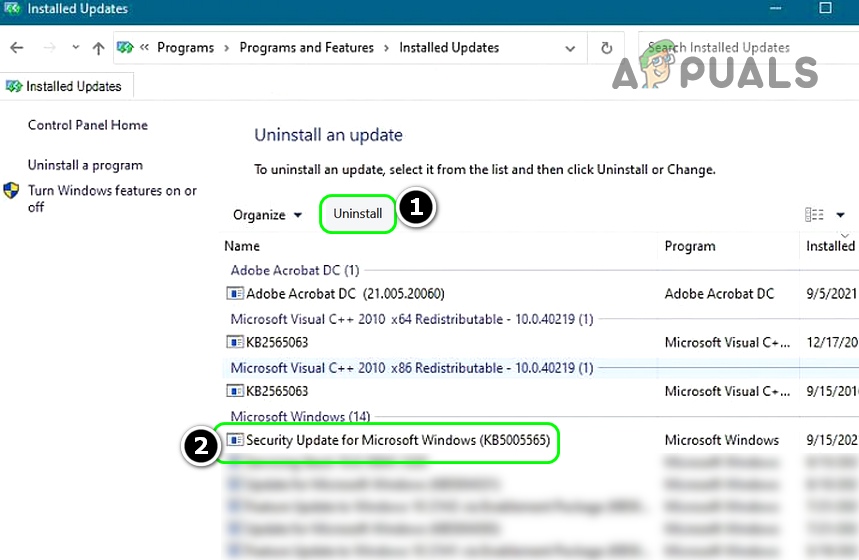Click the KB5005565 update icon
This screenshot has height=560, width=859.
coord(235,440)
